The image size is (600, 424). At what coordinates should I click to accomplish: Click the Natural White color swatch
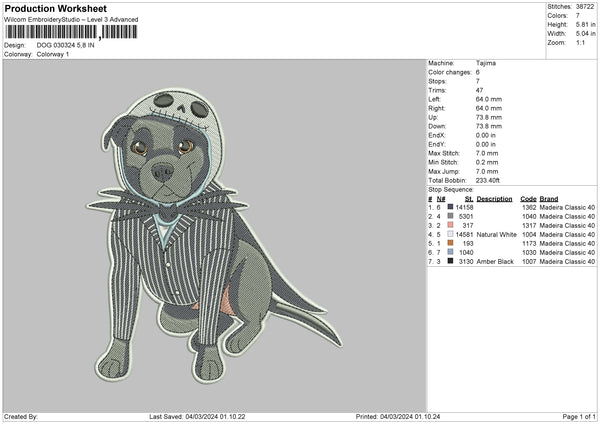point(450,234)
